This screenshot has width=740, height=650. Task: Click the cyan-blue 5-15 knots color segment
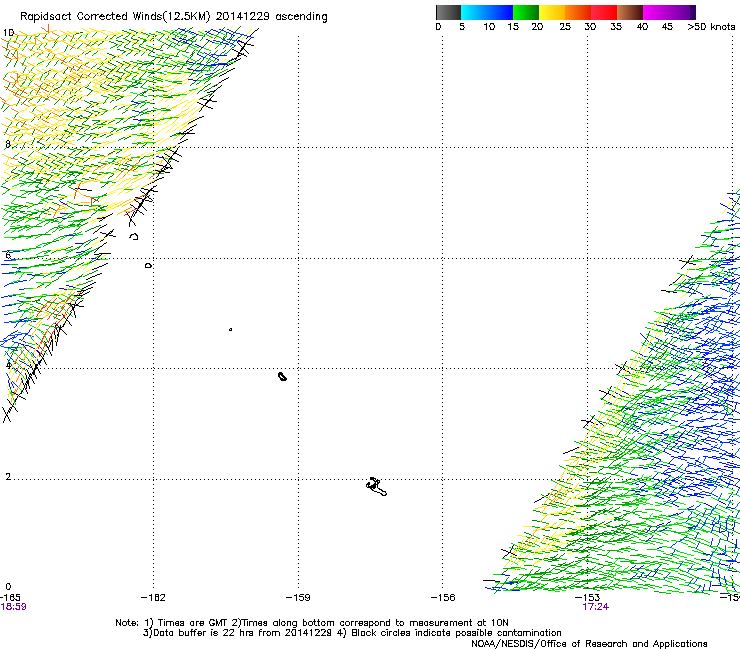pos(487,12)
